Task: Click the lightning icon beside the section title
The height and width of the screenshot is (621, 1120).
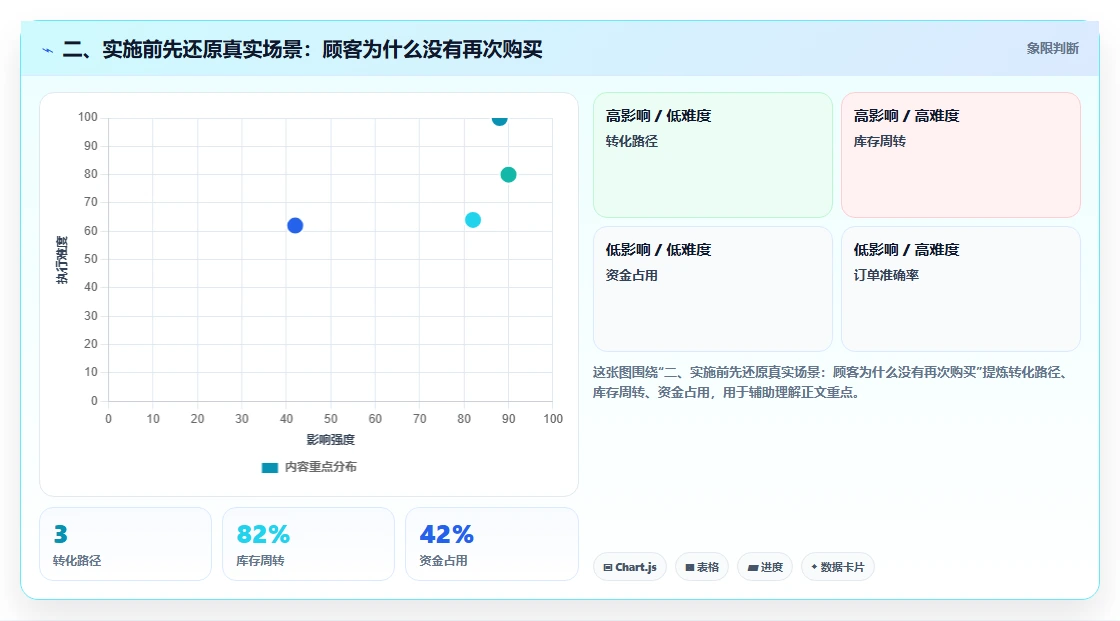Action: [48, 50]
